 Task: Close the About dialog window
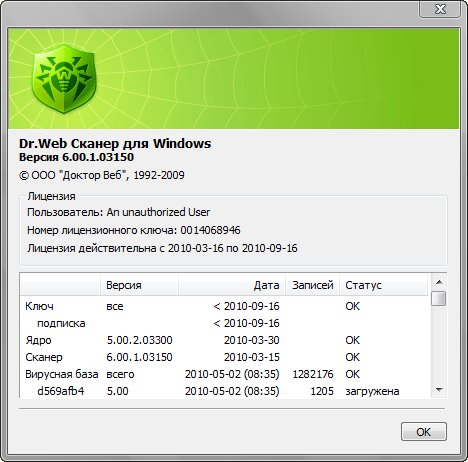click(x=440, y=9)
